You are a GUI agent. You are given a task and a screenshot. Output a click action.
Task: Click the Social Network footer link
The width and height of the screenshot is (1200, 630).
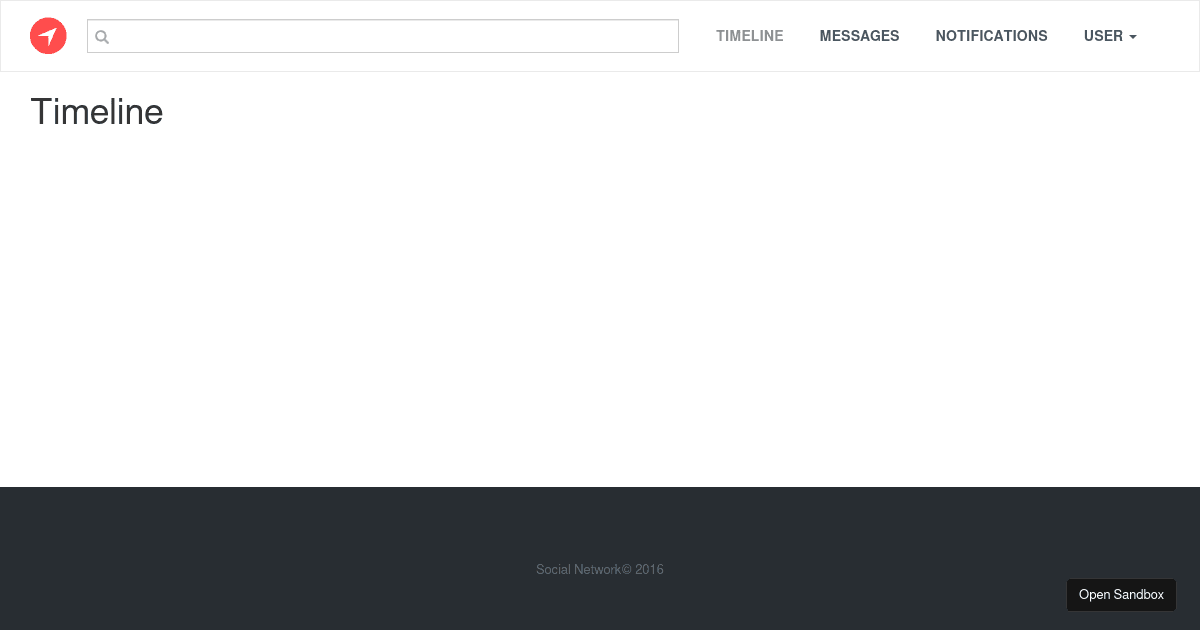pyautogui.click(x=578, y=569)
